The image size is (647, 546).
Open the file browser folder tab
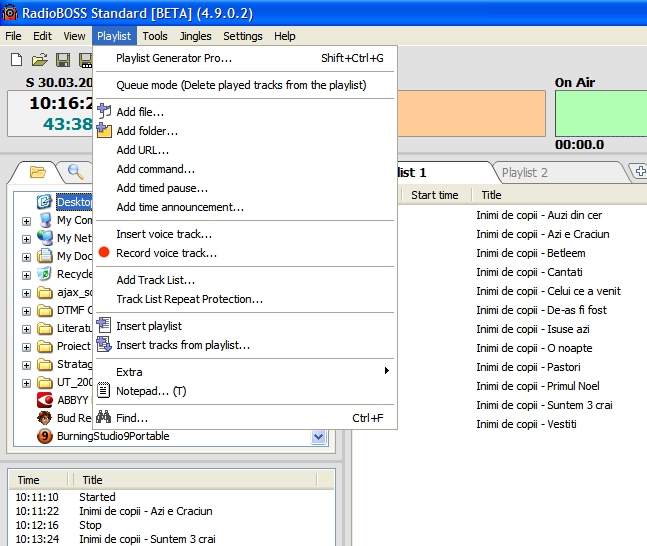(38, 172)
